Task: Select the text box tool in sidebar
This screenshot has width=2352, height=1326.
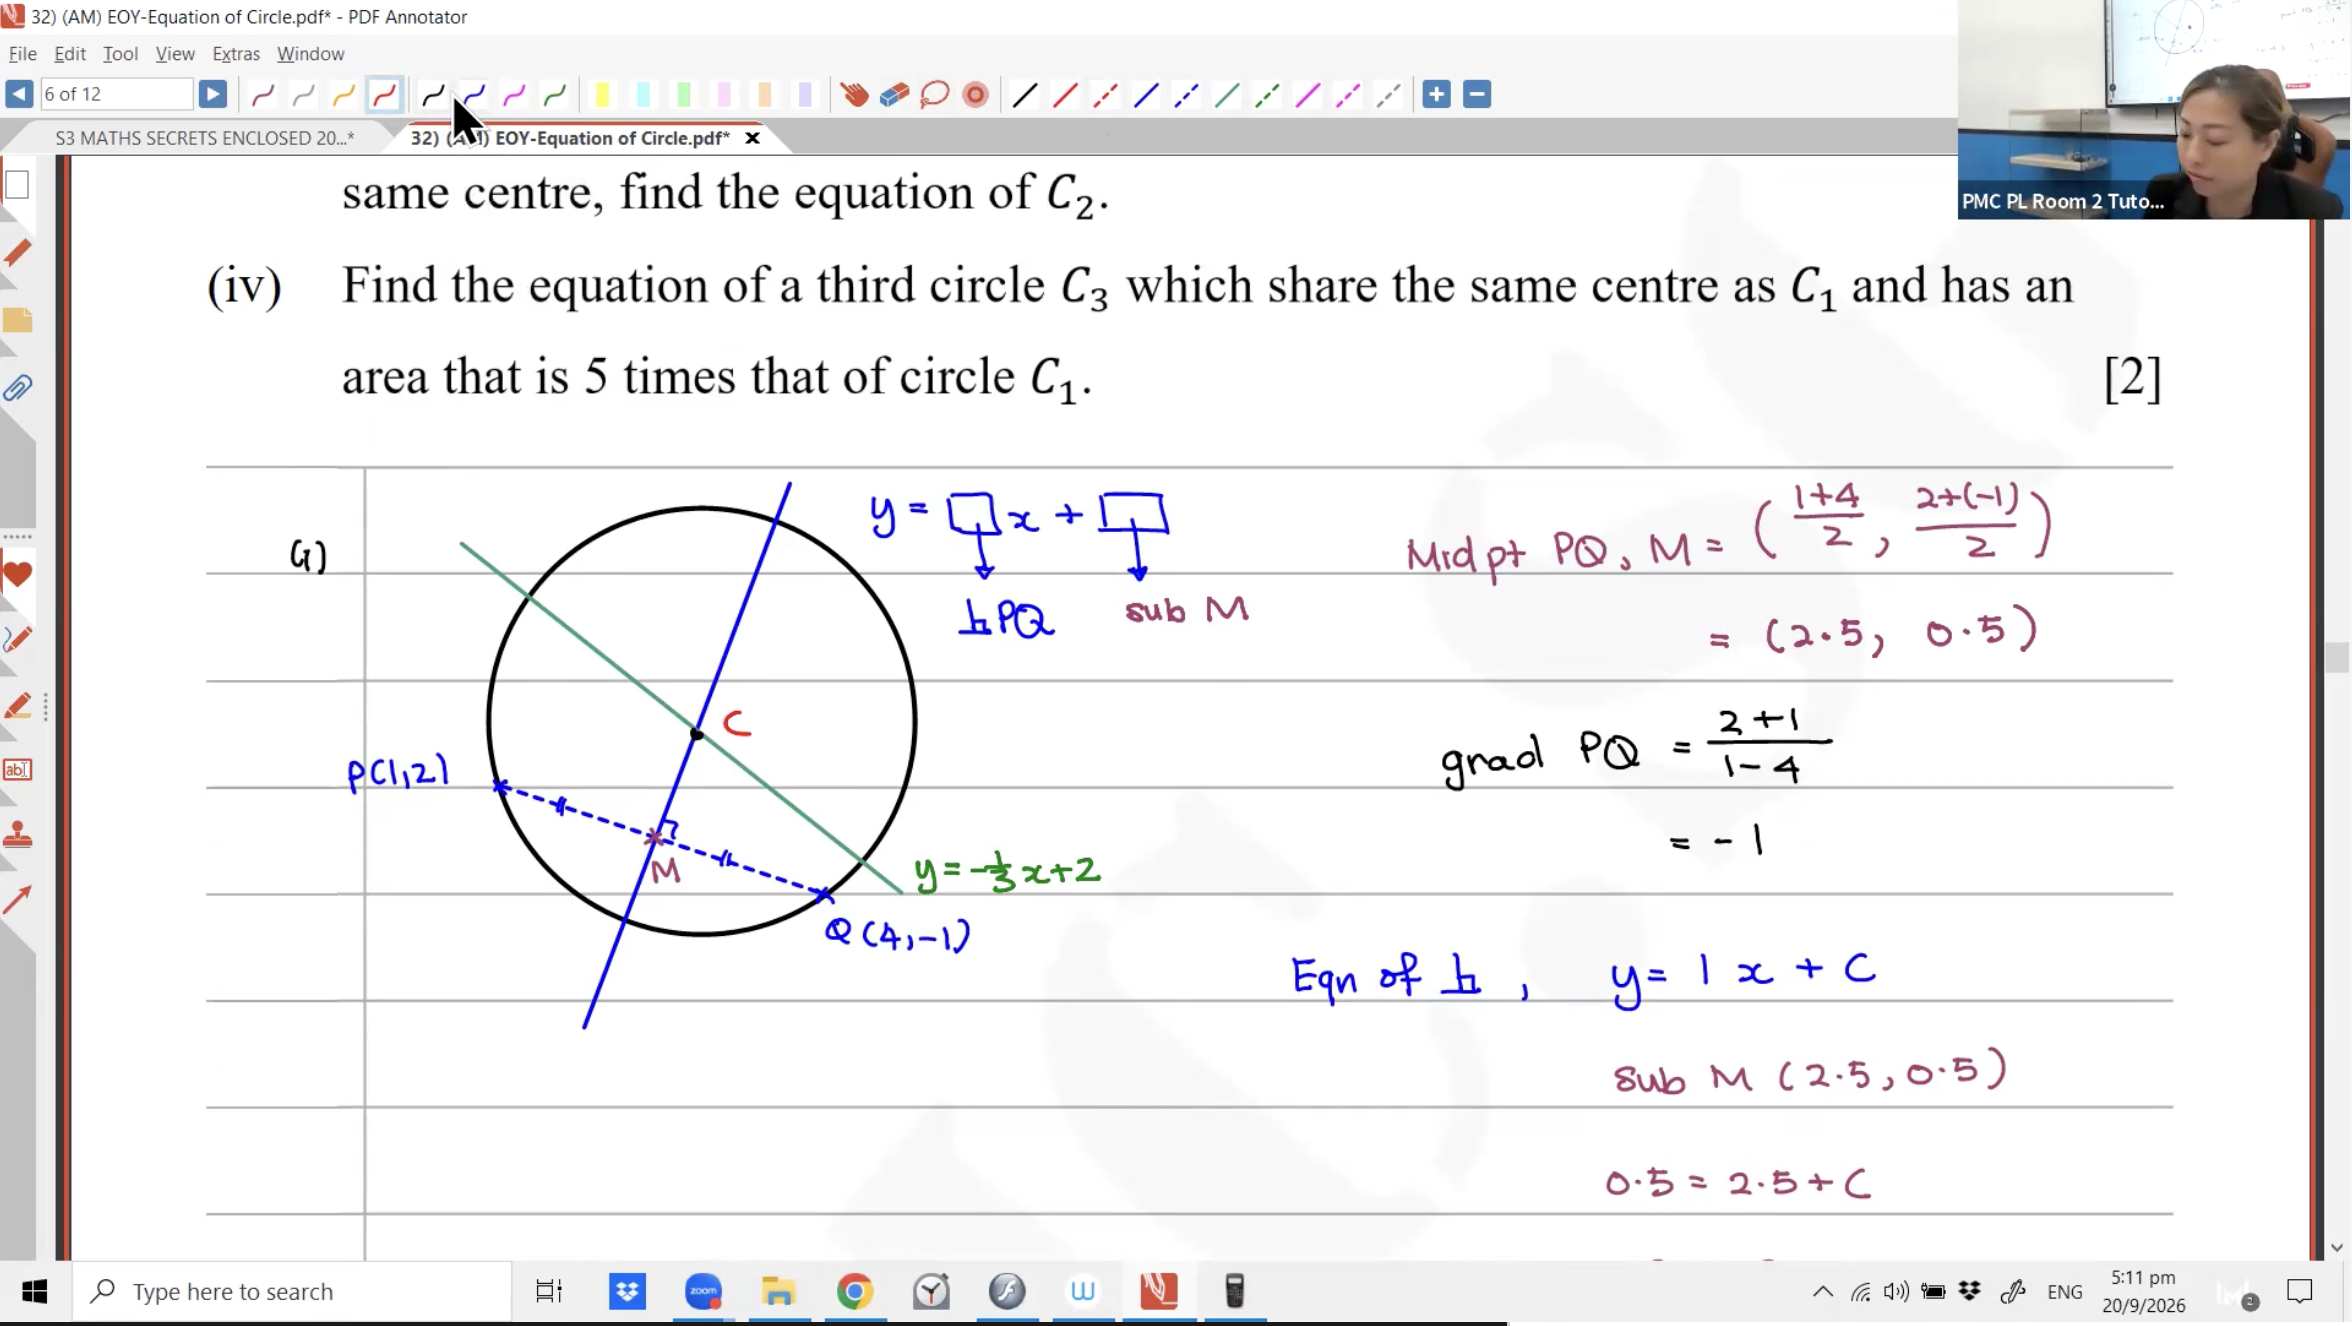Action: click(x=17, y=770)
